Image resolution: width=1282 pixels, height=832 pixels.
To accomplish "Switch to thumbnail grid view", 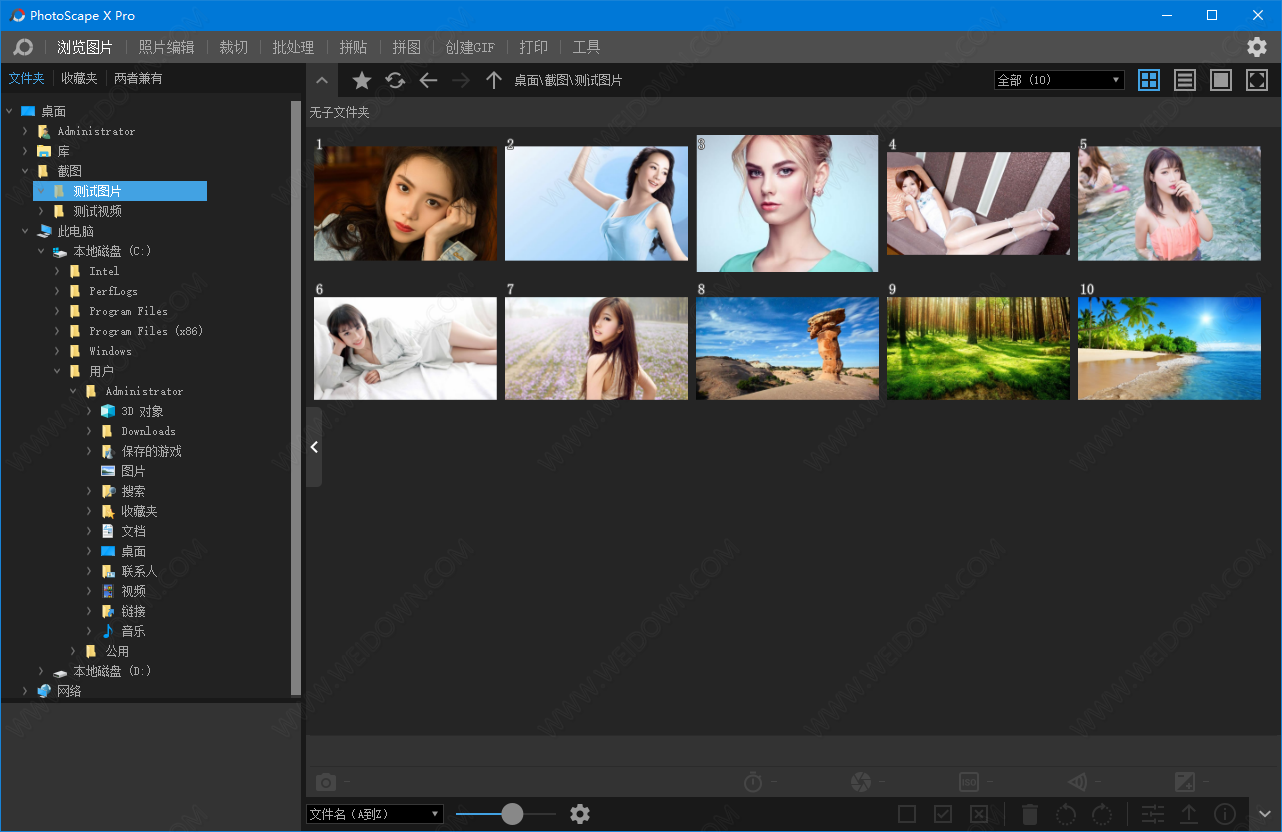I will click(x=1149, y=80).
